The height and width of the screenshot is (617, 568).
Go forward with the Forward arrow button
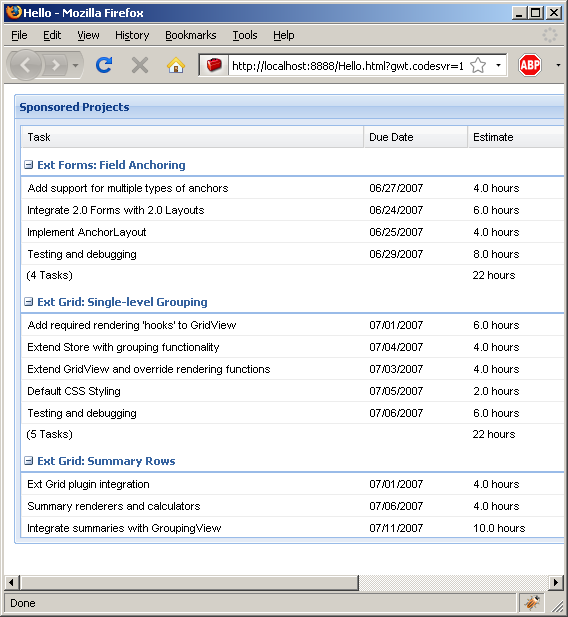56,65
